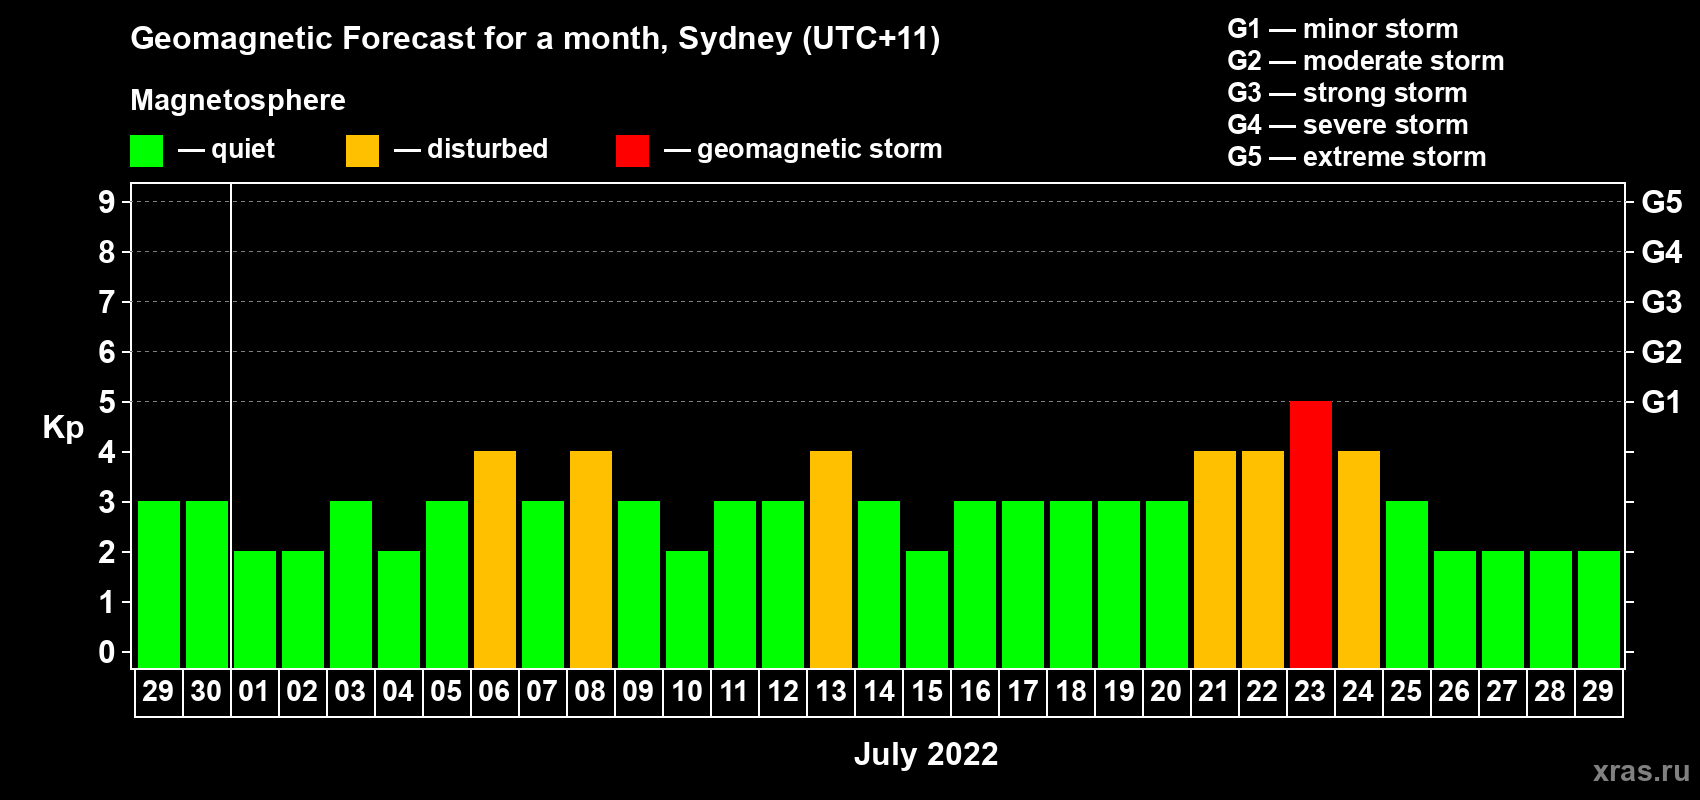The height and width of the screenshot is (800, 1700).
Task: Select the orange bar for July 06
Action: tap(495, 559)
